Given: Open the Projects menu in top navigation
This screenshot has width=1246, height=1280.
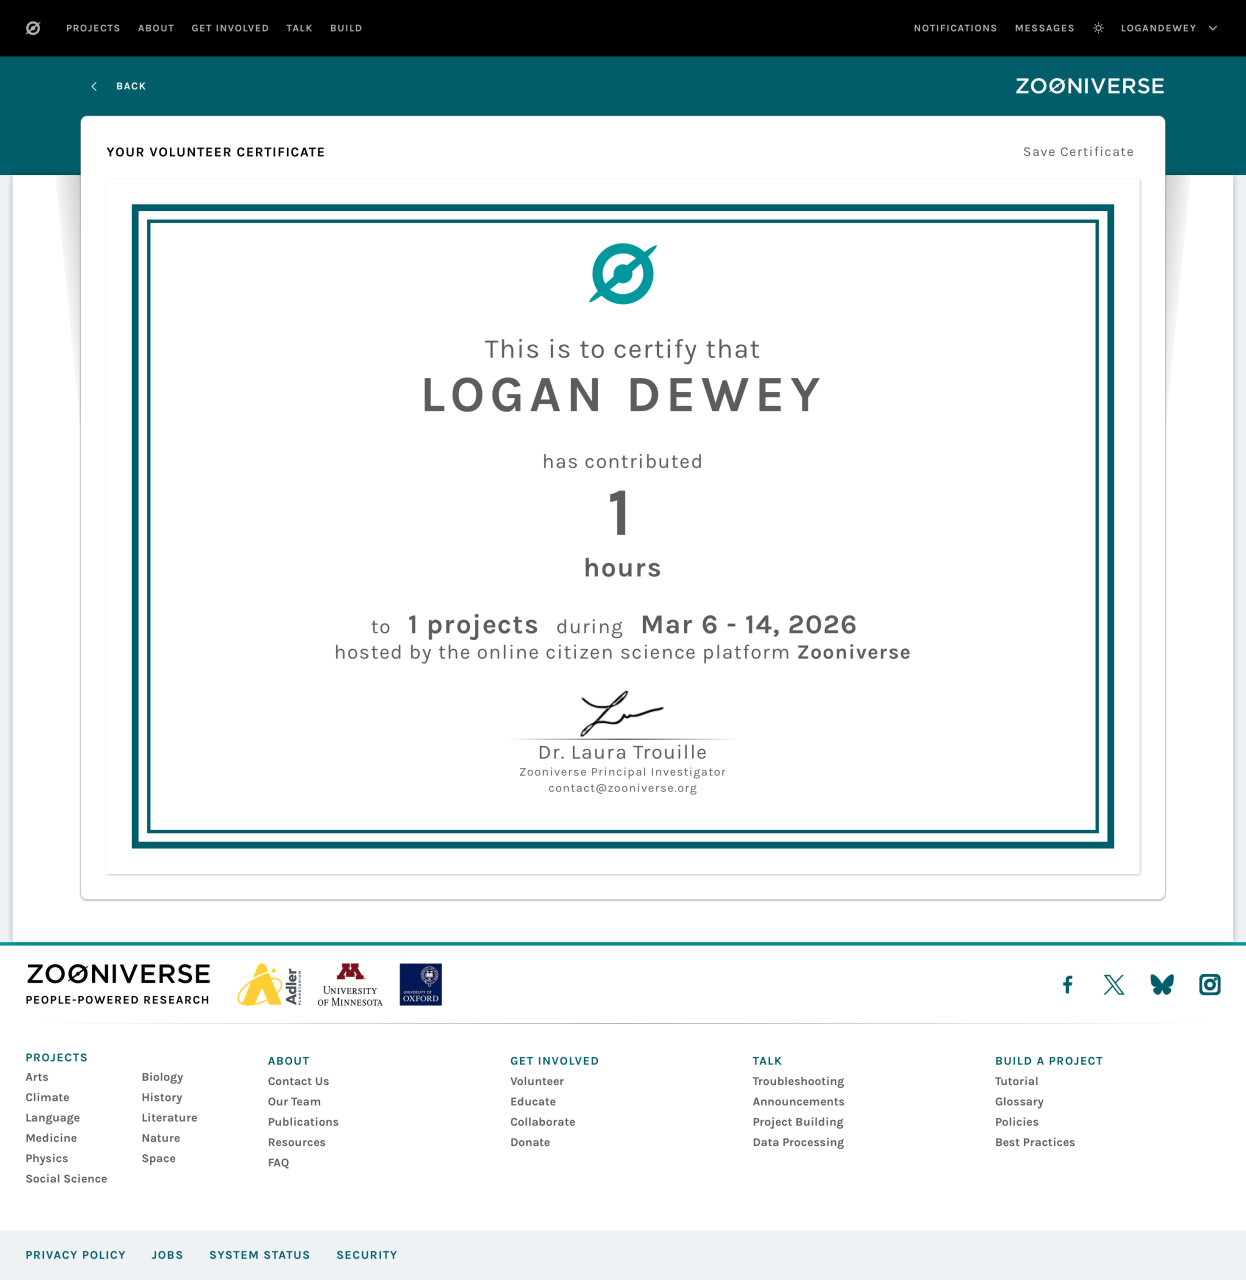Looking at the screenshot, I should pos(93,28).
